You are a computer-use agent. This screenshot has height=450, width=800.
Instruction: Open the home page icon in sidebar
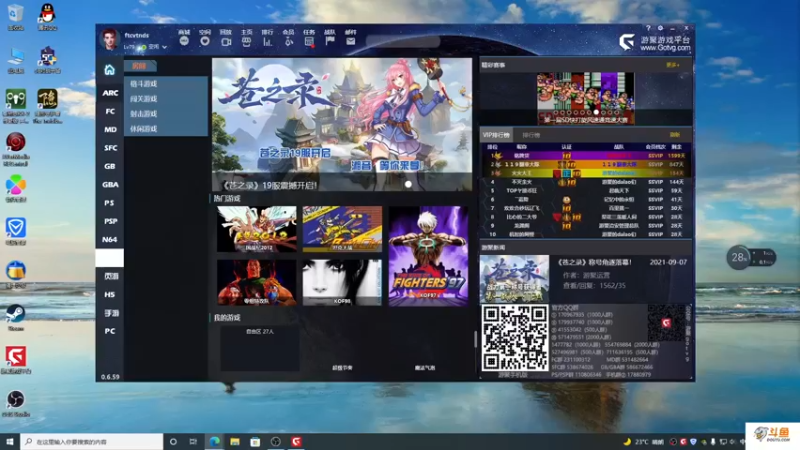(x=109, y=70)
